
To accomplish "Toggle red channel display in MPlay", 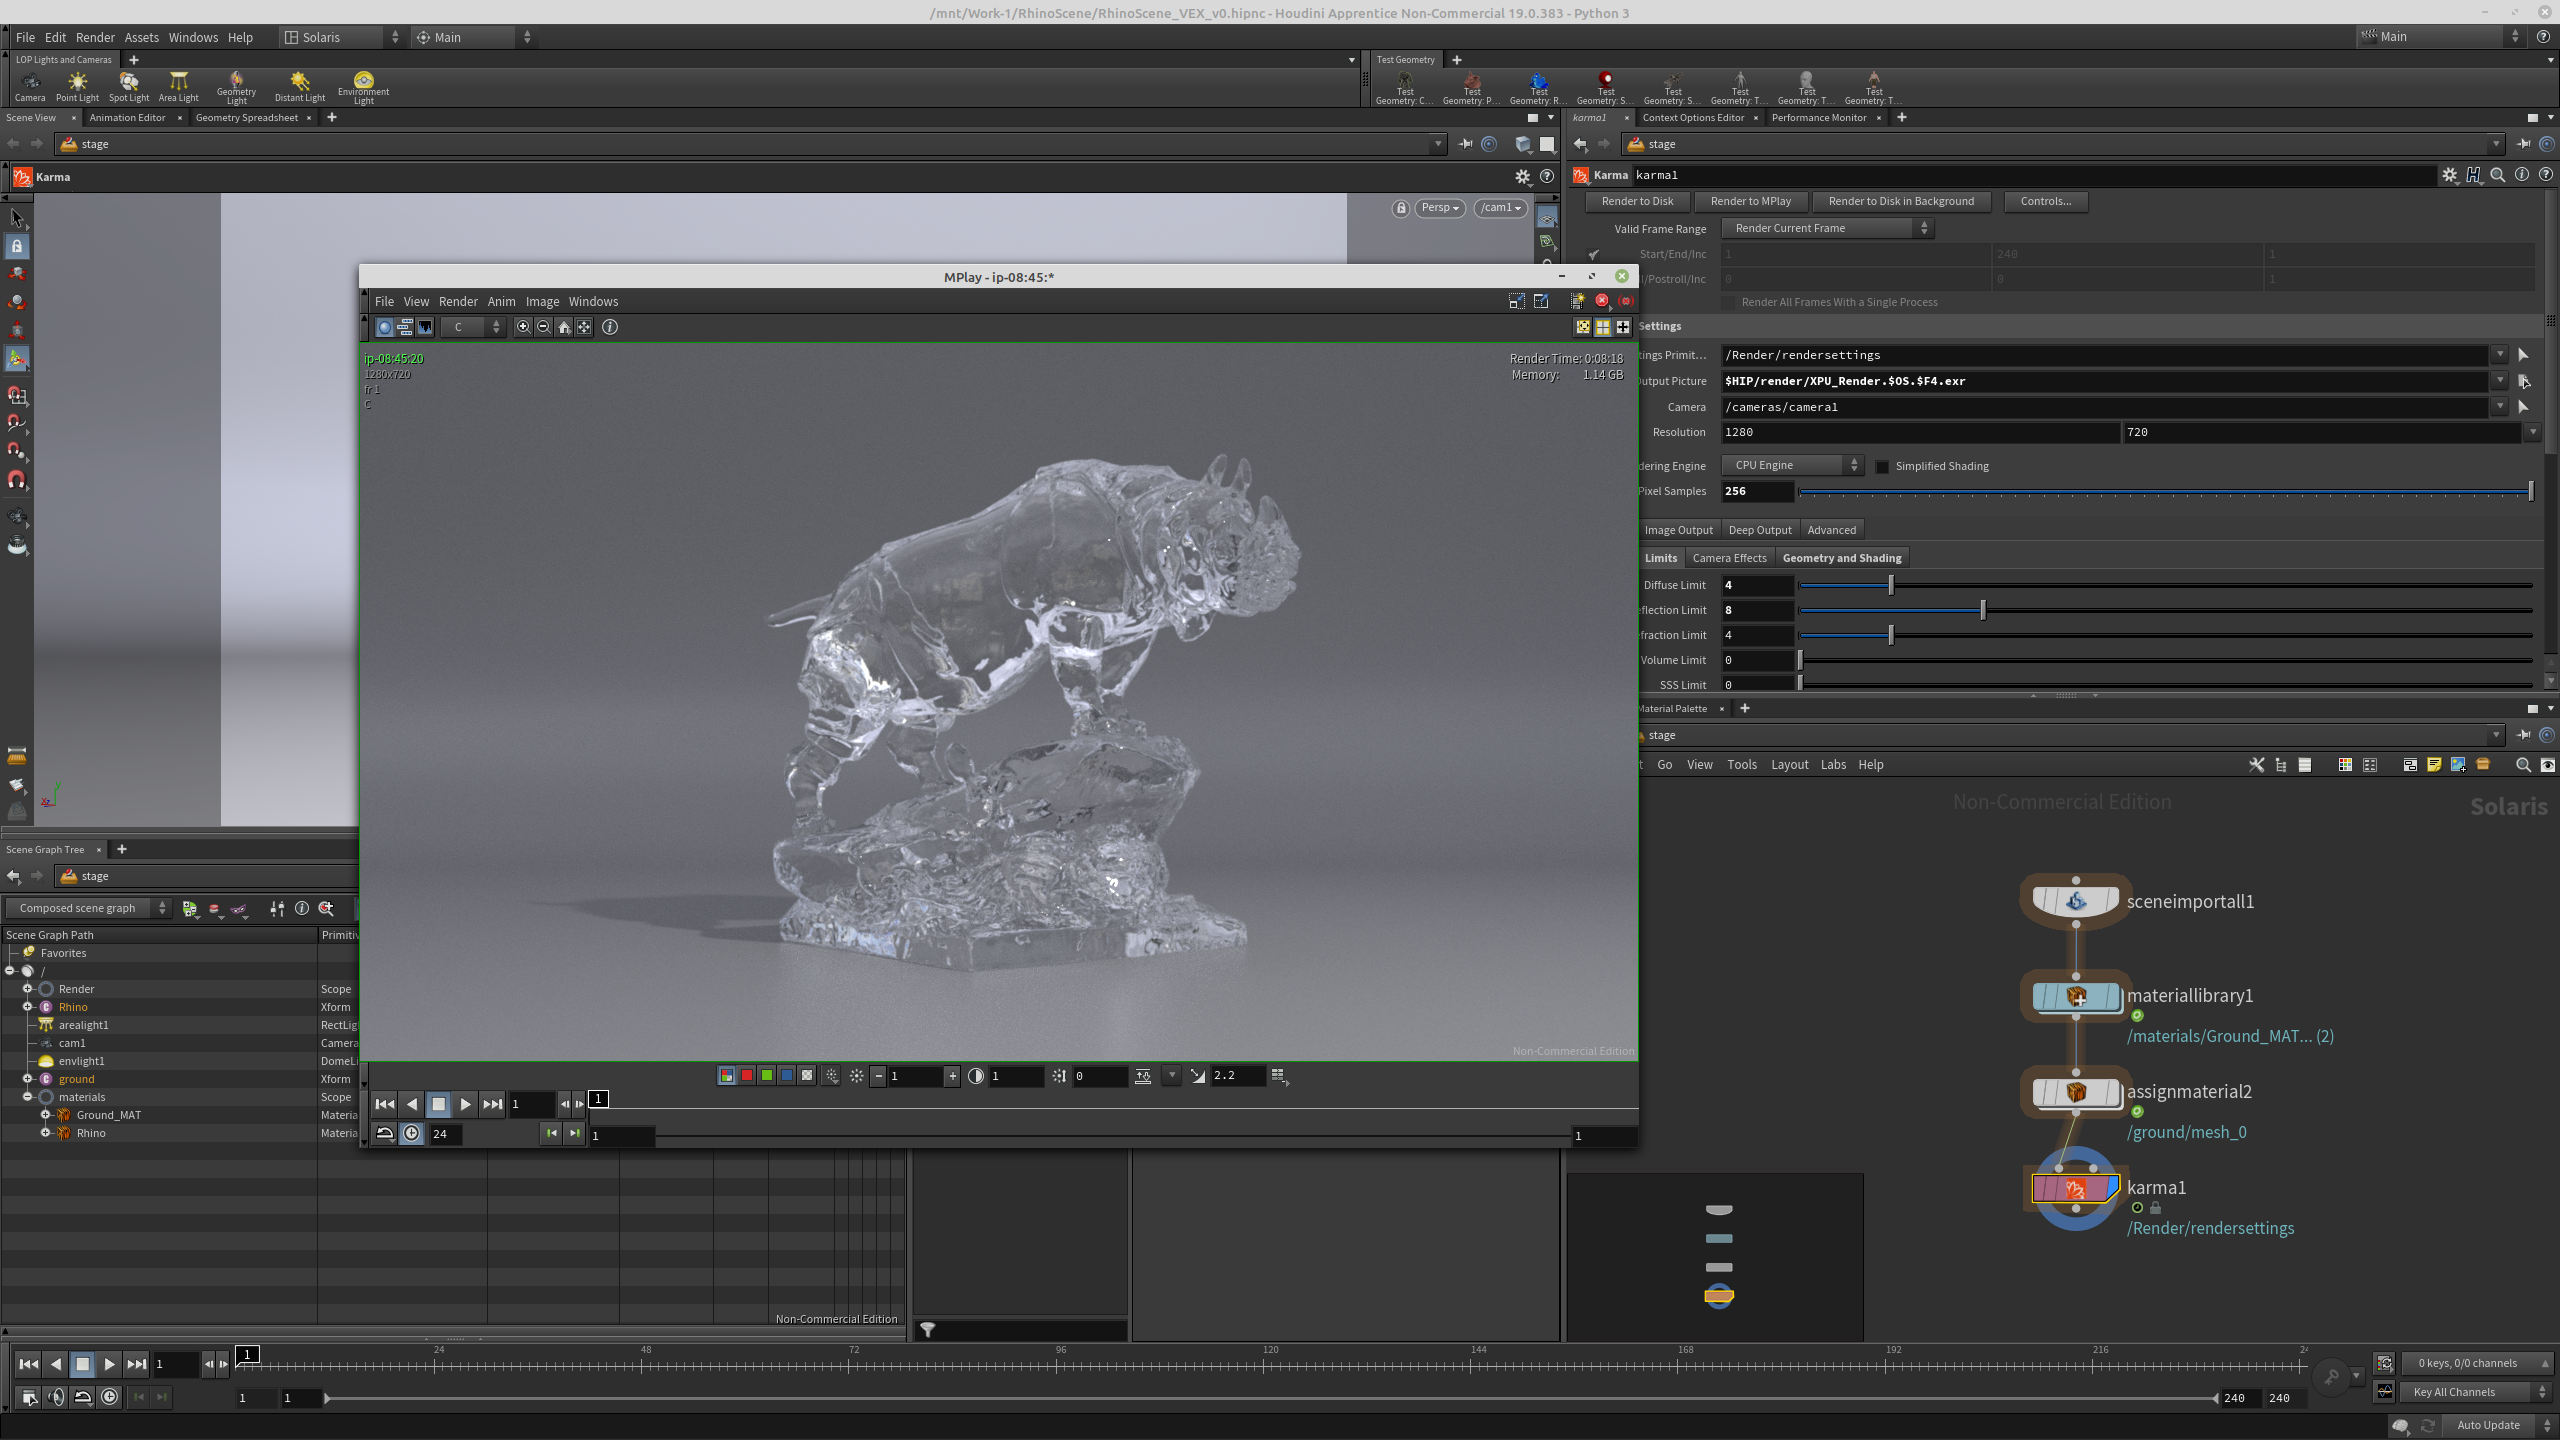I will [x=747, y=1076].
